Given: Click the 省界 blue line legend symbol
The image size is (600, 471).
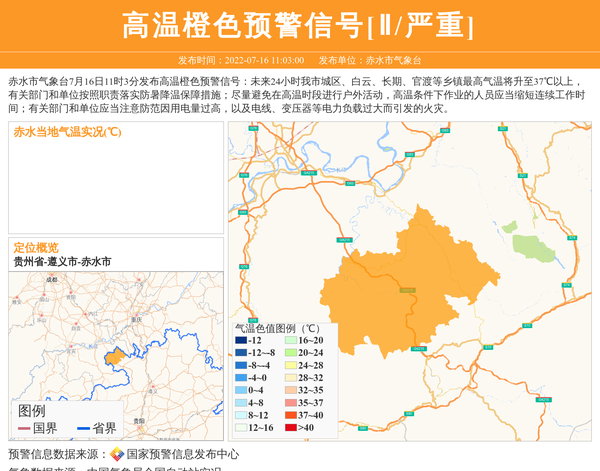Looking at the screenshot, I should 83,429.
